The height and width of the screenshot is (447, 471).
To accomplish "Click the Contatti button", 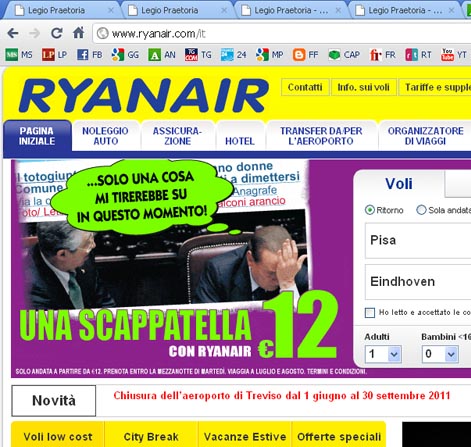I will [305, 87].
